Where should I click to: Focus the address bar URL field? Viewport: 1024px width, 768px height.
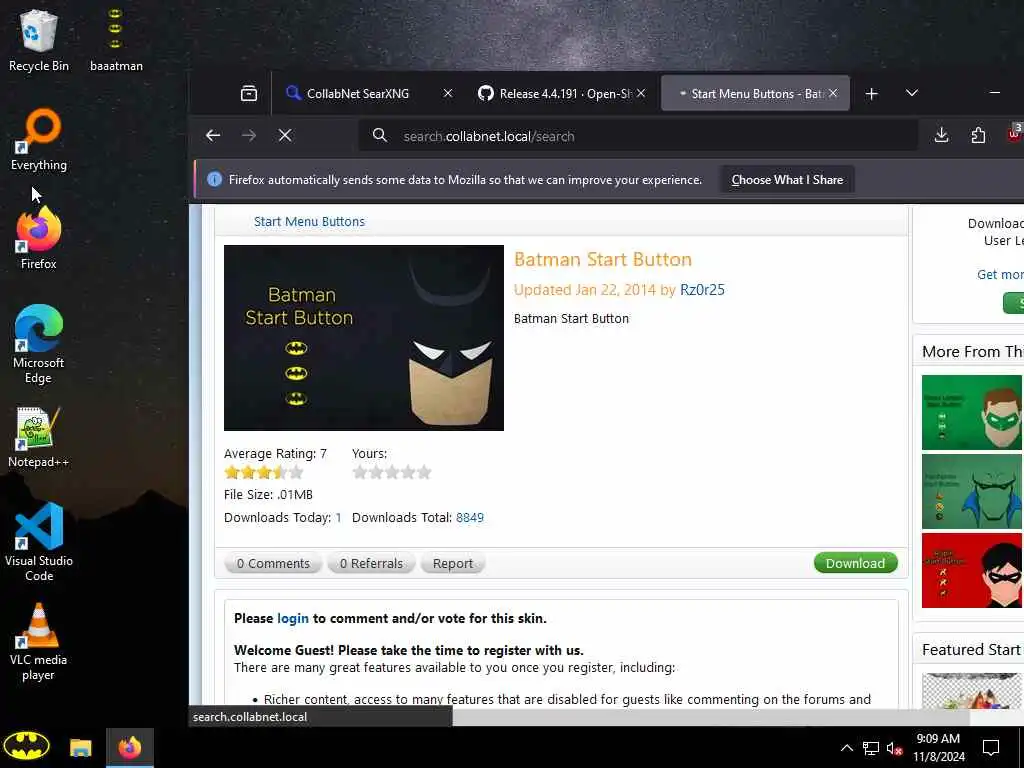pyautogui.click(x=637, y=136)
